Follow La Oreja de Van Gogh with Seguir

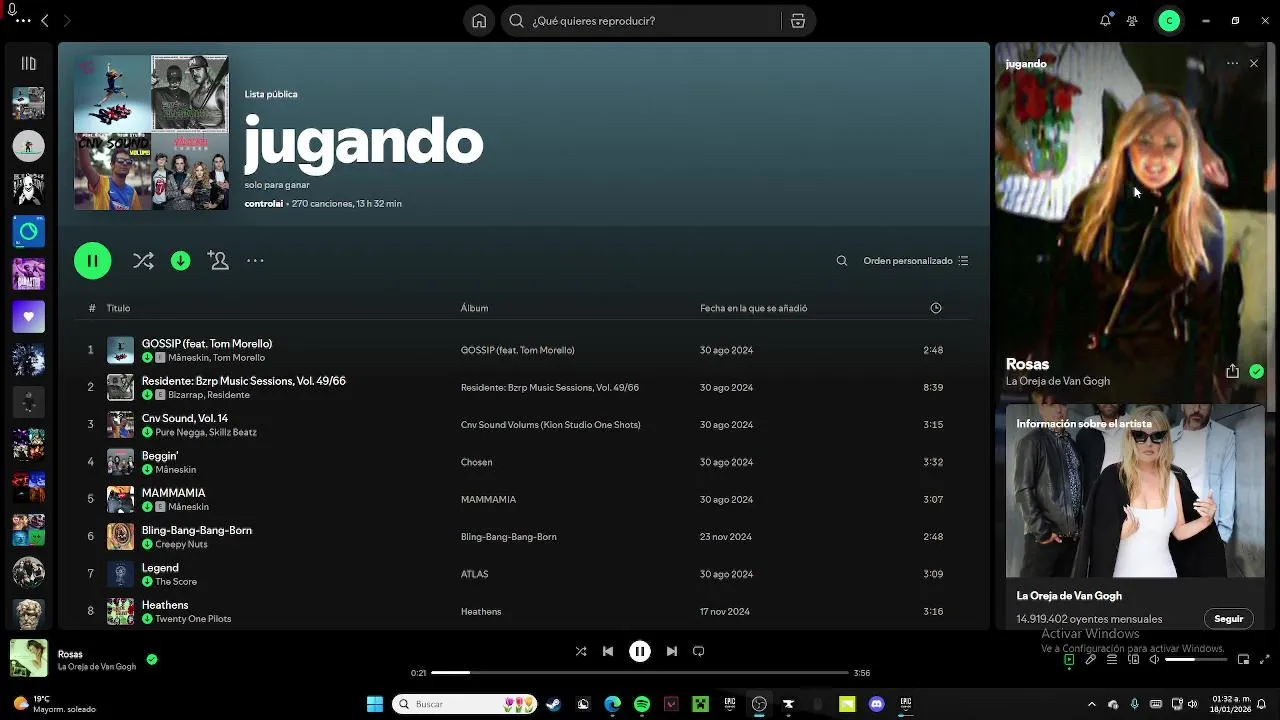1228,619
